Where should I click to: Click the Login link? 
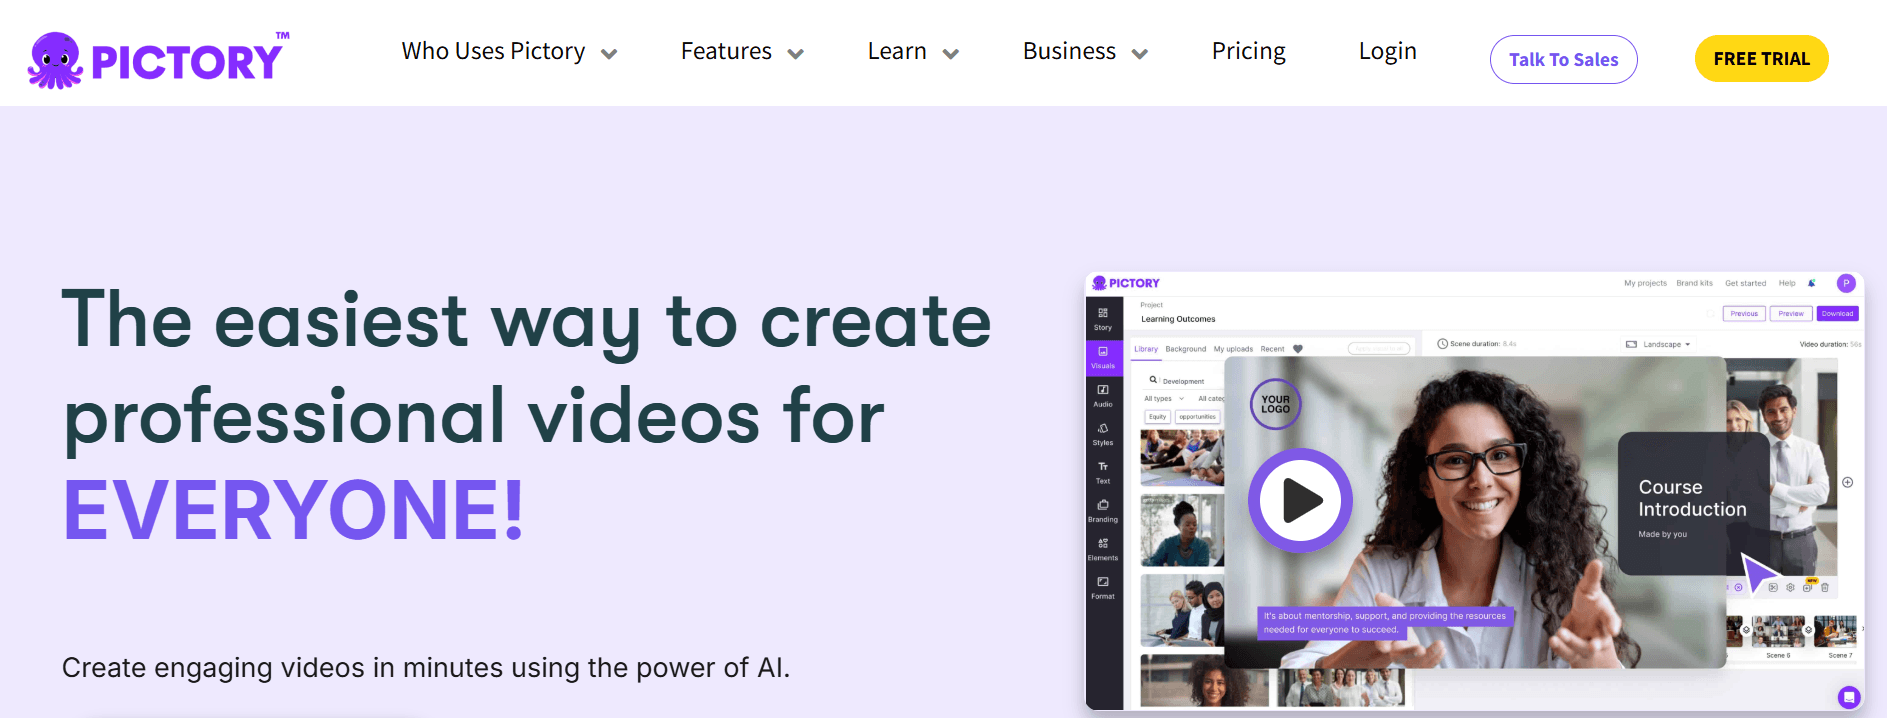tap(1387, 51)
